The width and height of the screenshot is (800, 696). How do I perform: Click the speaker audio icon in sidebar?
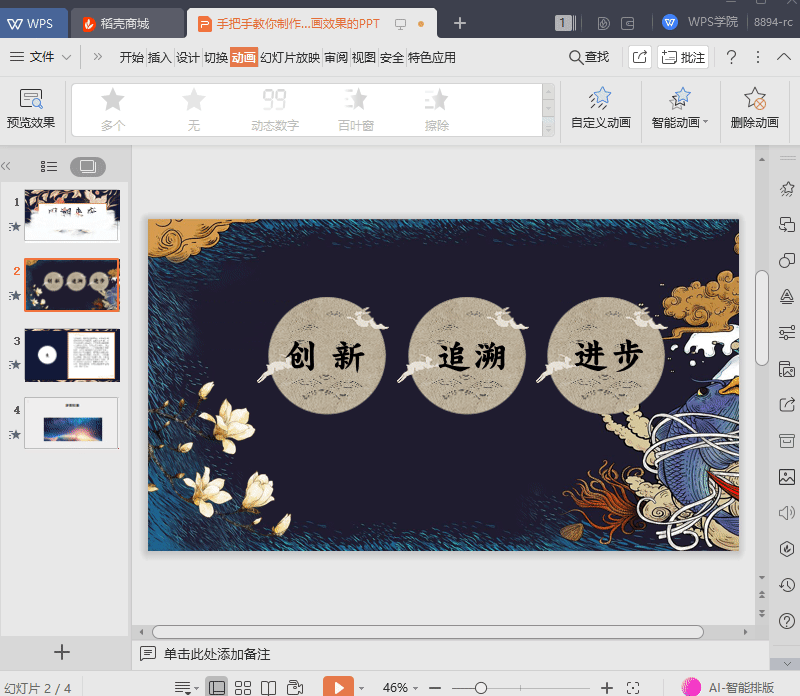pos(787,513)
